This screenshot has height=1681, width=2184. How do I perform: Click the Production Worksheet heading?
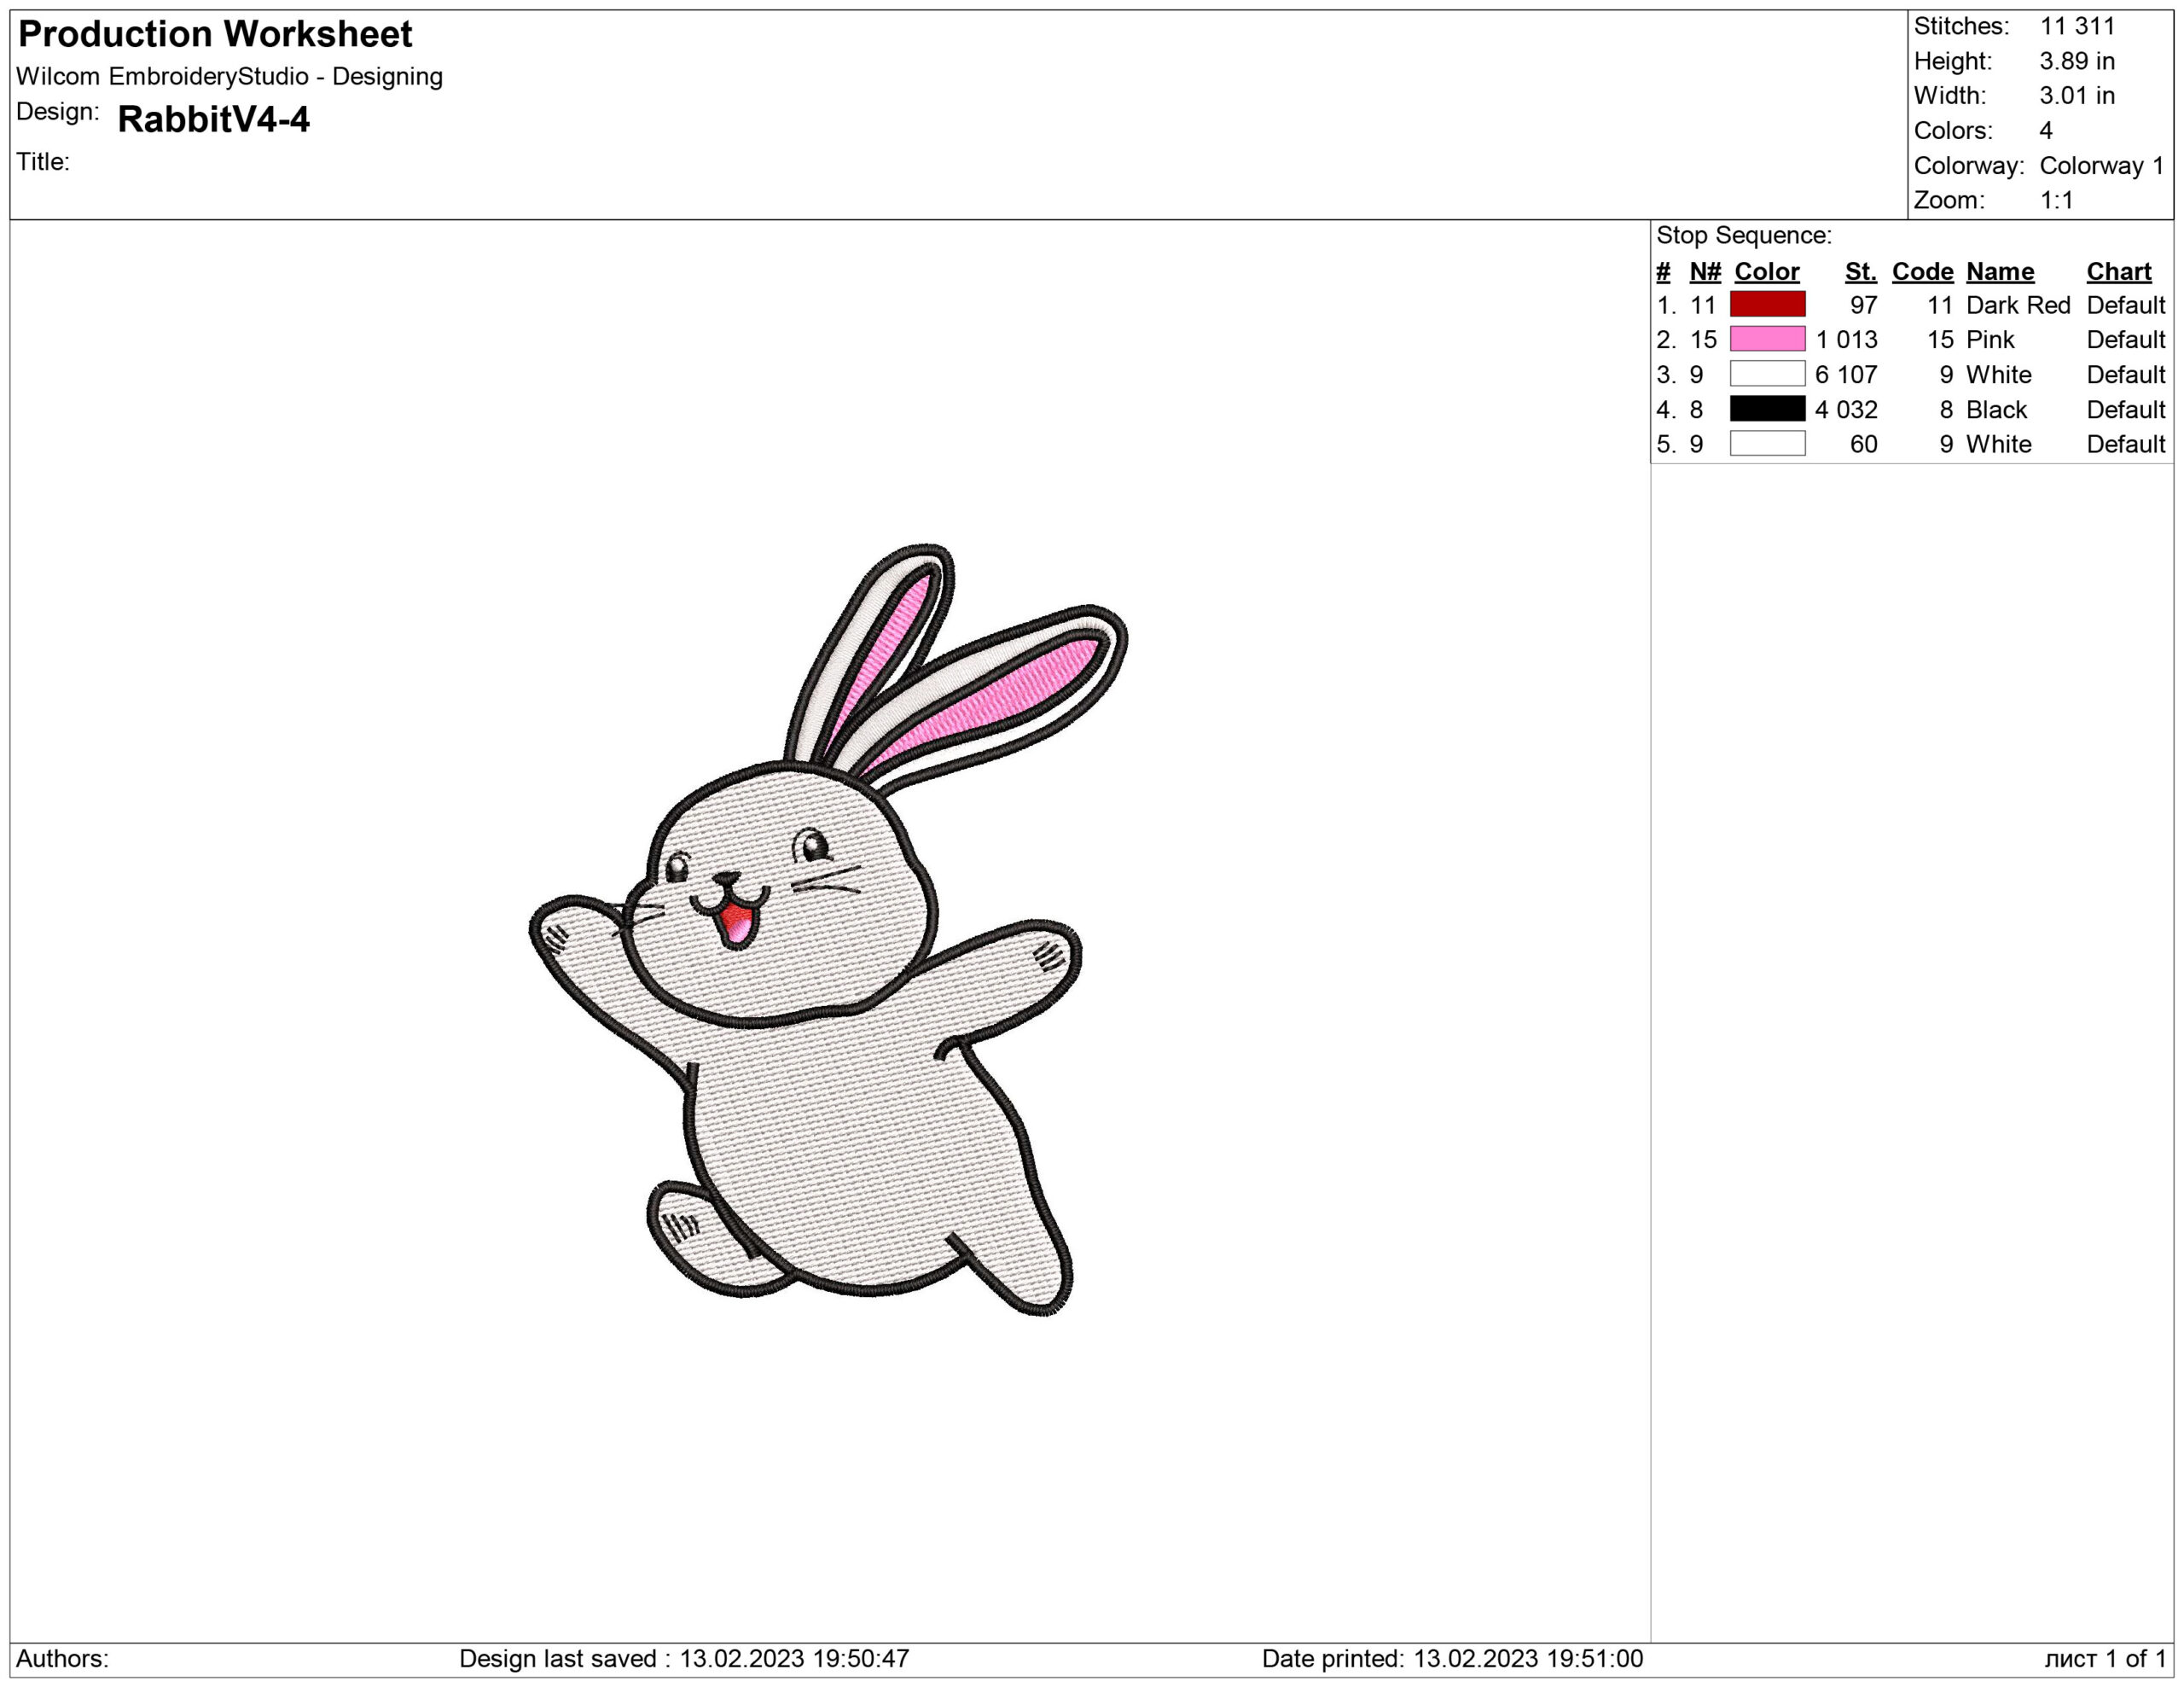click(215, 34)
